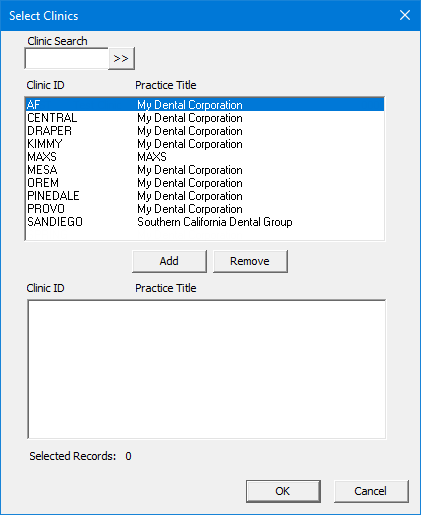Select the CENTRAL clinic row
The image size is (421, 515).
[205, 118]
